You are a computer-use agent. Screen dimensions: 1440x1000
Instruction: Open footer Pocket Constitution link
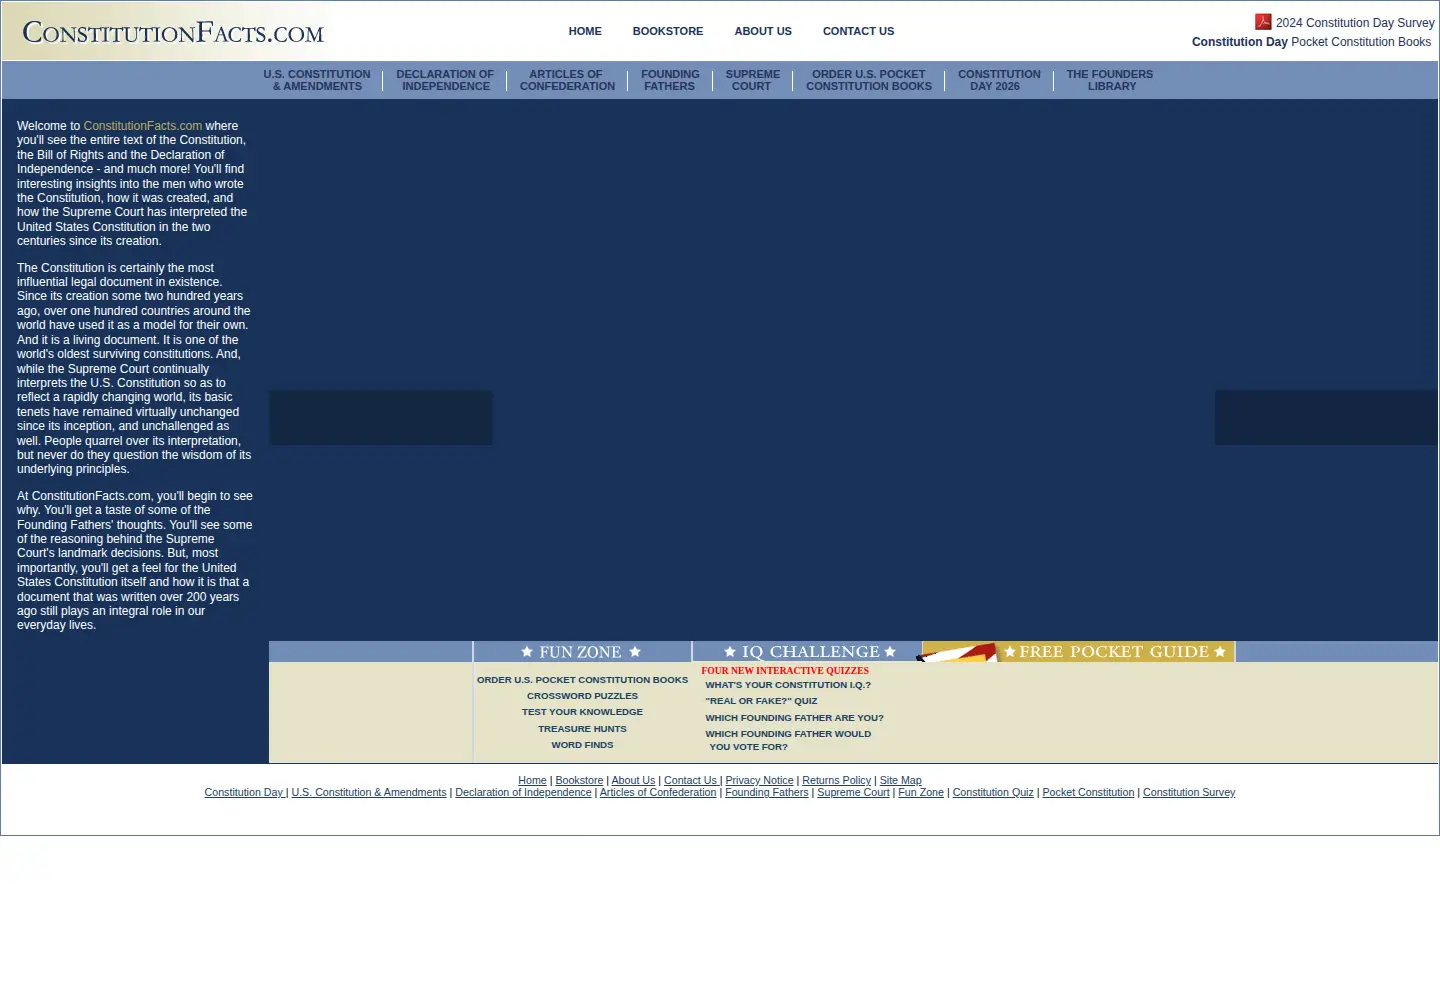(1088, 793)
